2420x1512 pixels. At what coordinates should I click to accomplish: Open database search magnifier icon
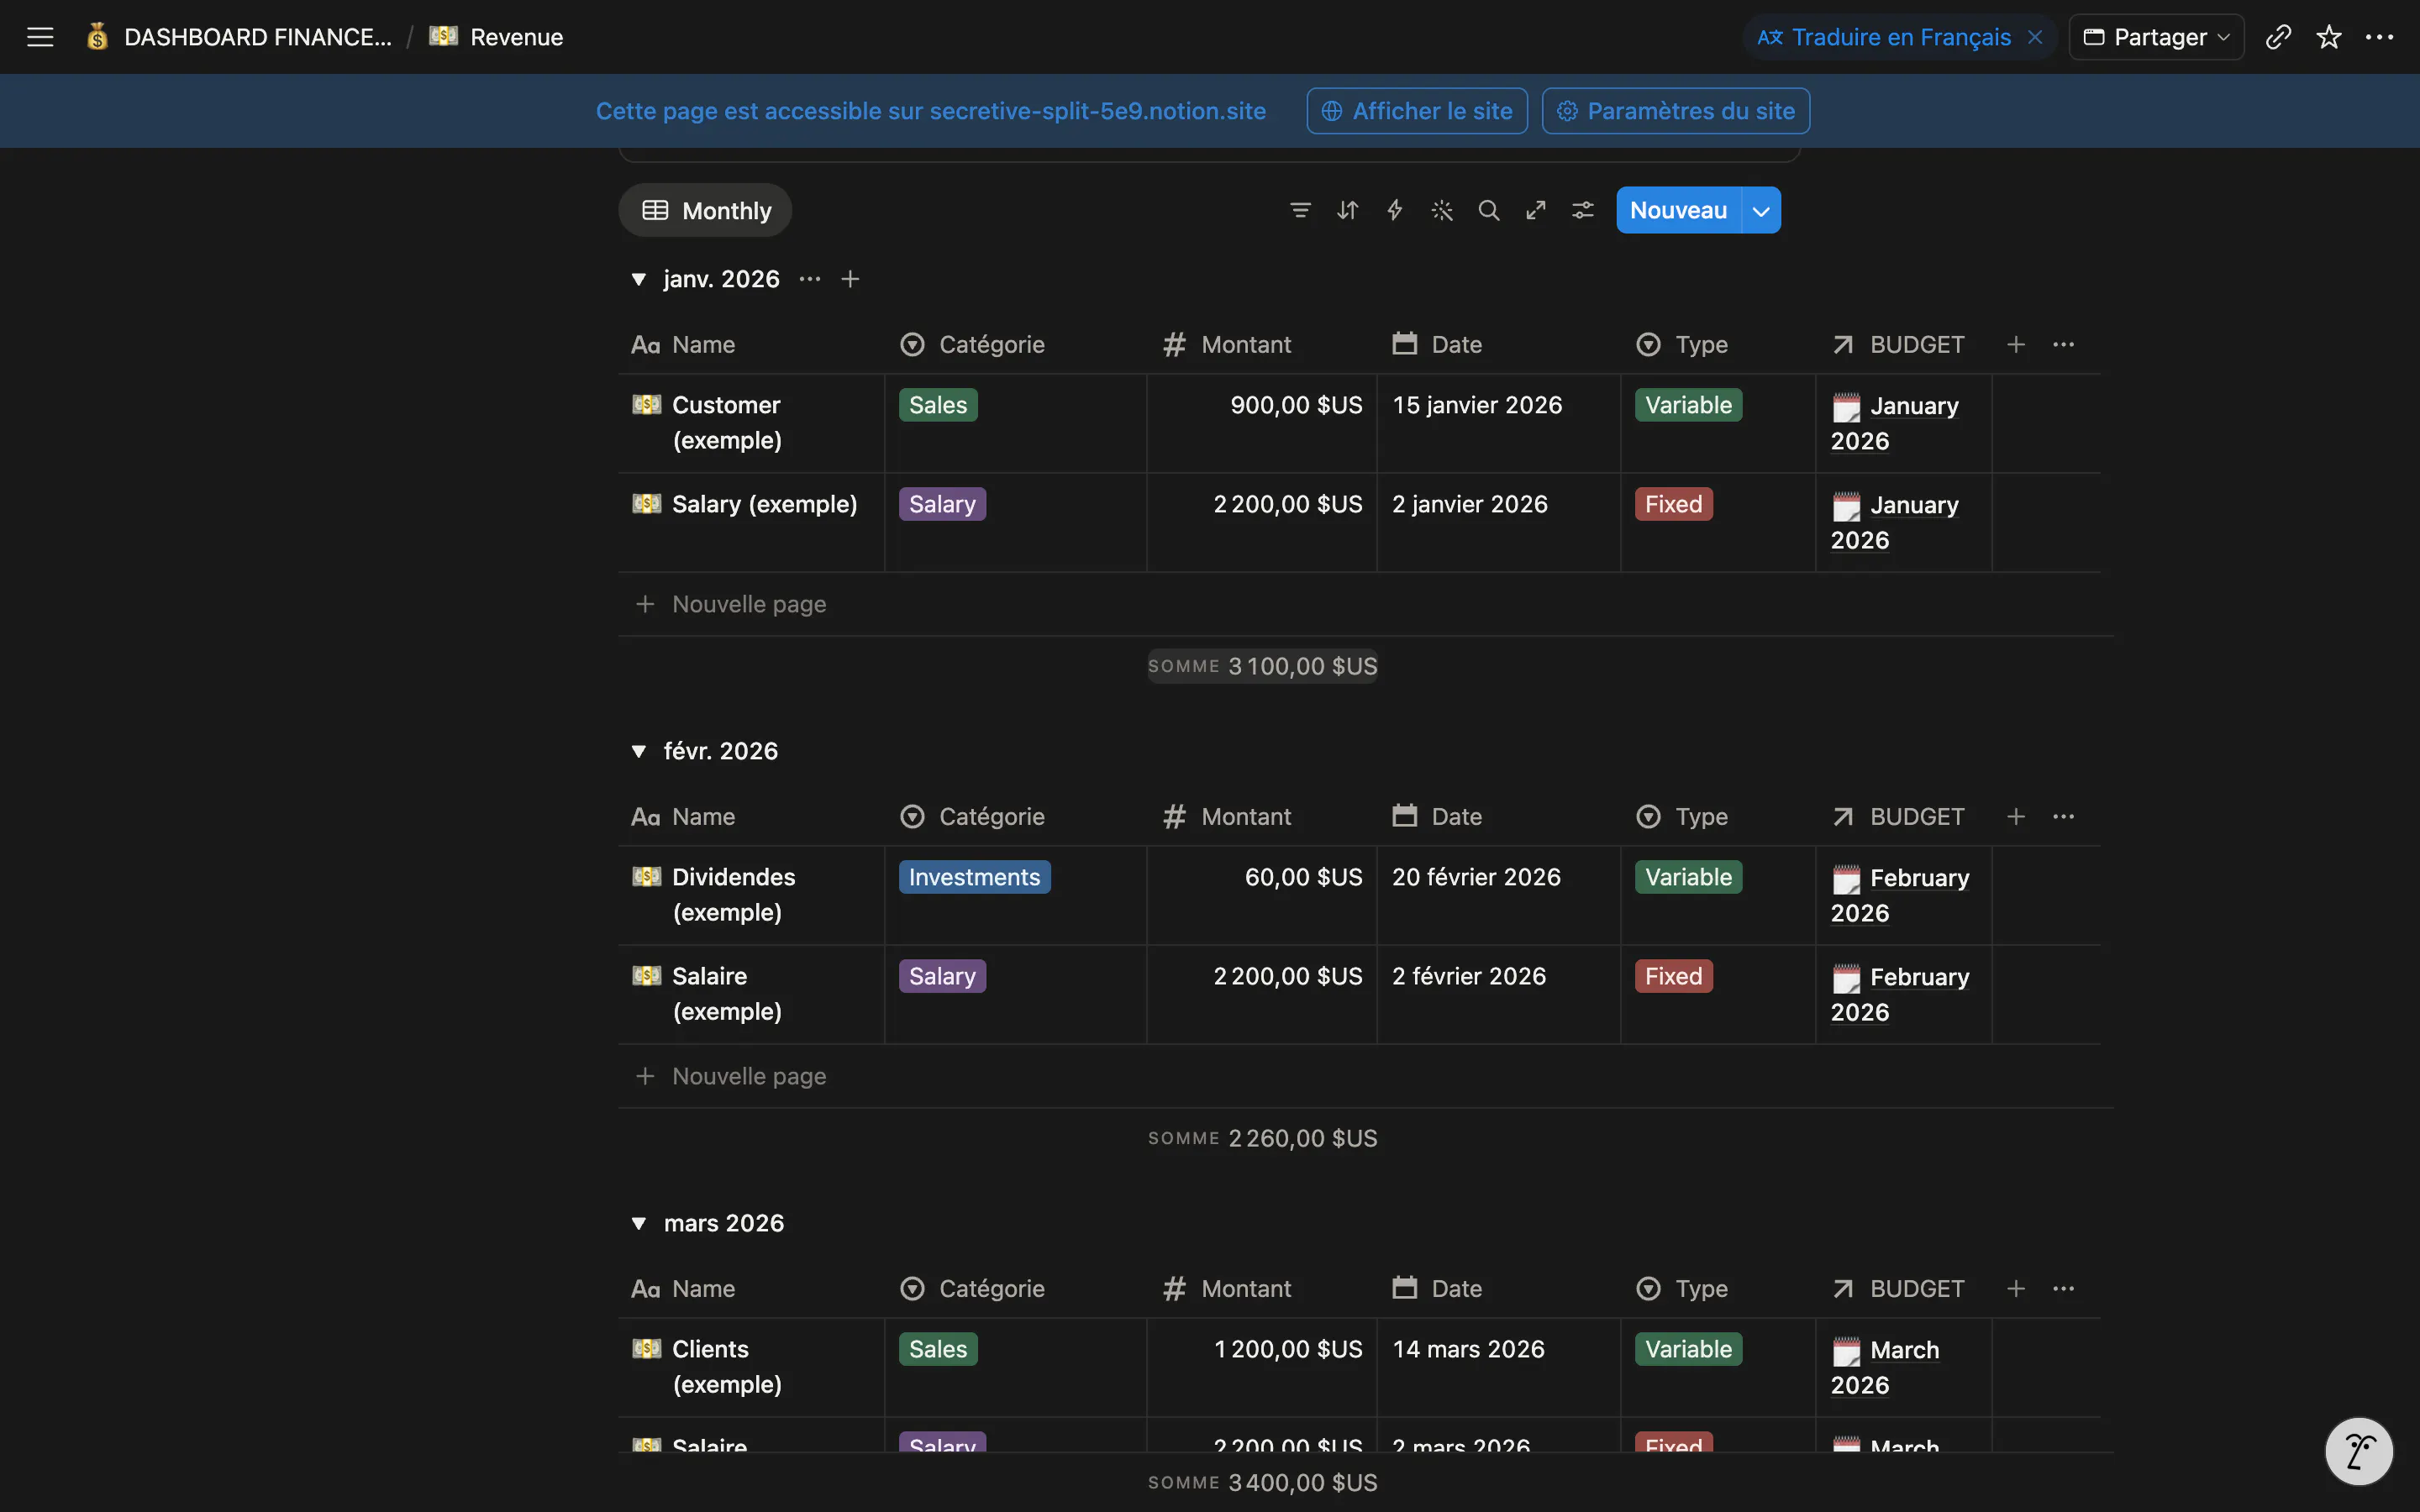pos(1489,210)
